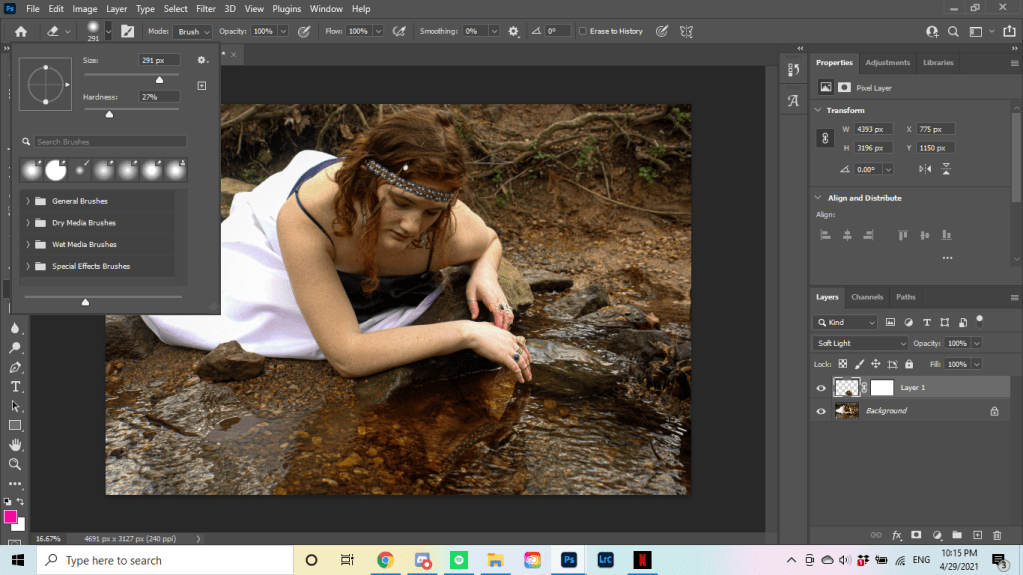Hide Layer 1 visibility
Screen dimensions: 1023x575
point(821,388)
